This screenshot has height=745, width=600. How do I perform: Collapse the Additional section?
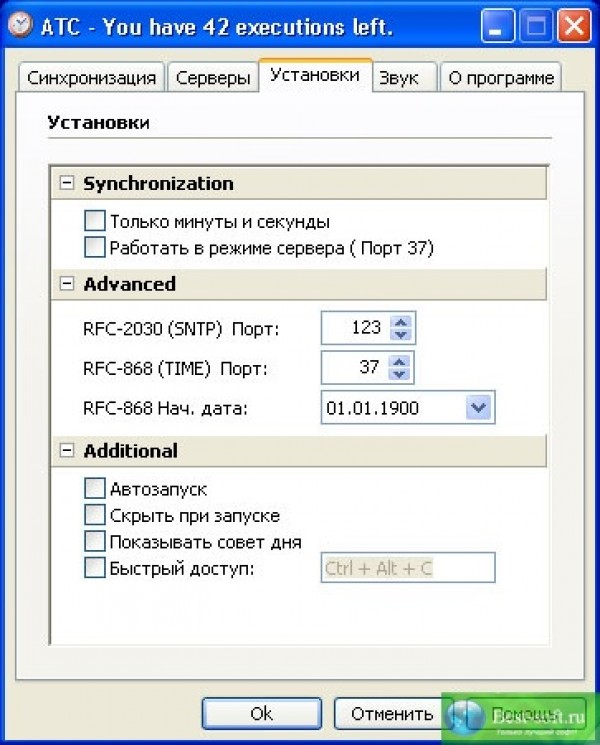pyautogui.click(x=67, y=450)
